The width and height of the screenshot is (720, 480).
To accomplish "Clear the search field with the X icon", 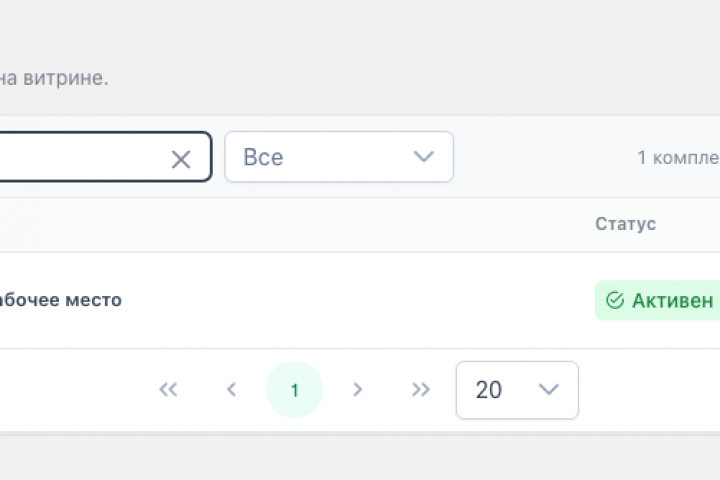I will pos(181,160).
